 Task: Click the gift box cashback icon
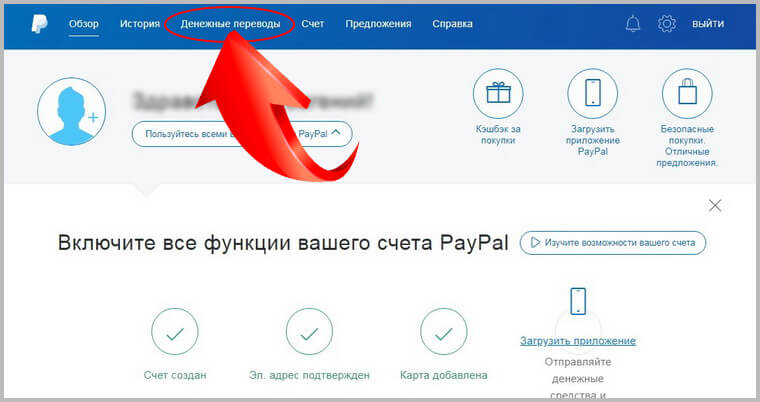(498, 93)
